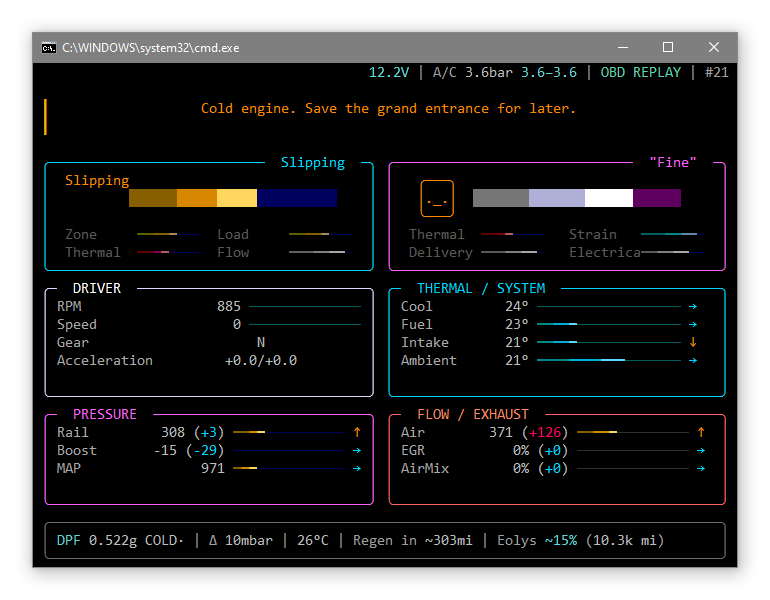
Task: Click the Cold engine message text
Action: point(388,109)
